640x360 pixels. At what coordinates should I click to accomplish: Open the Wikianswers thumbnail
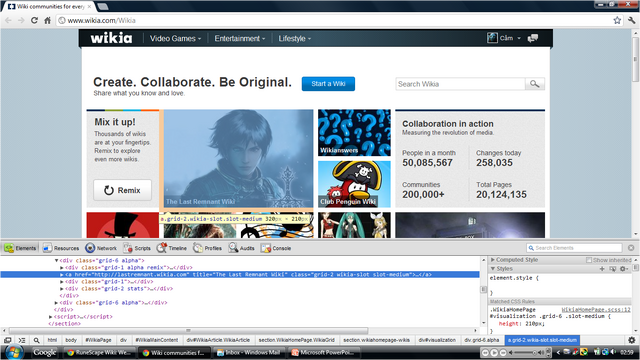tap(354, 133)
